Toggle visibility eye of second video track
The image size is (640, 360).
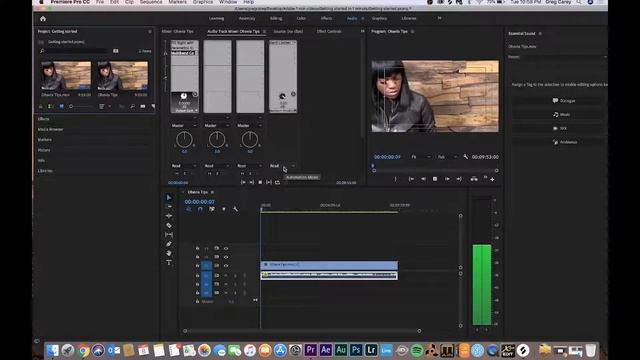(226, 257)
